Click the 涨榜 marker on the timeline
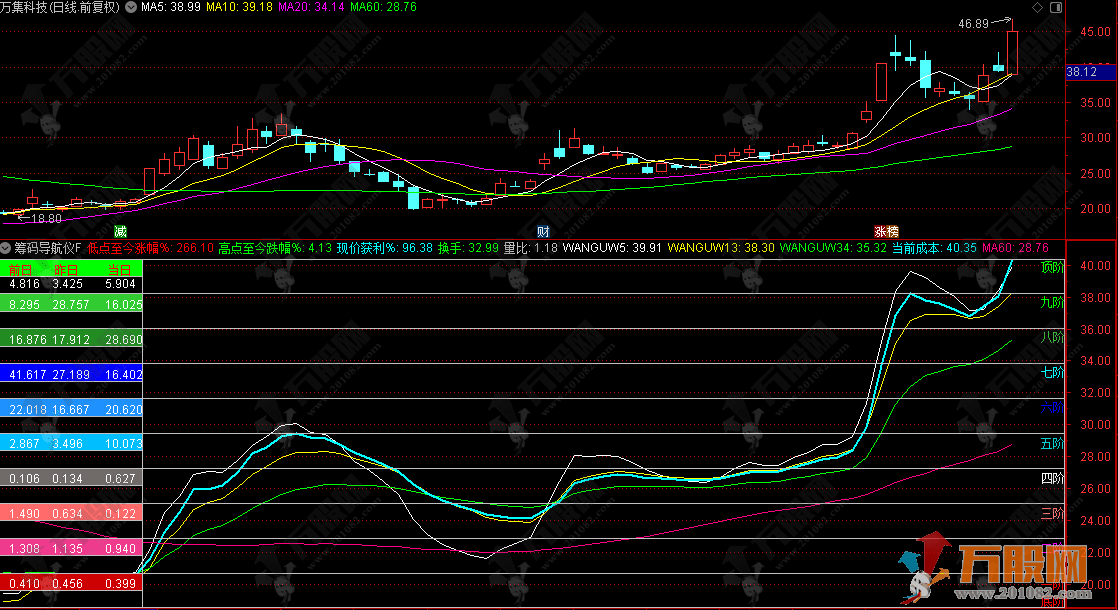Image resolution: width=1118 pixels, height=610 pixels. (886, 230)
